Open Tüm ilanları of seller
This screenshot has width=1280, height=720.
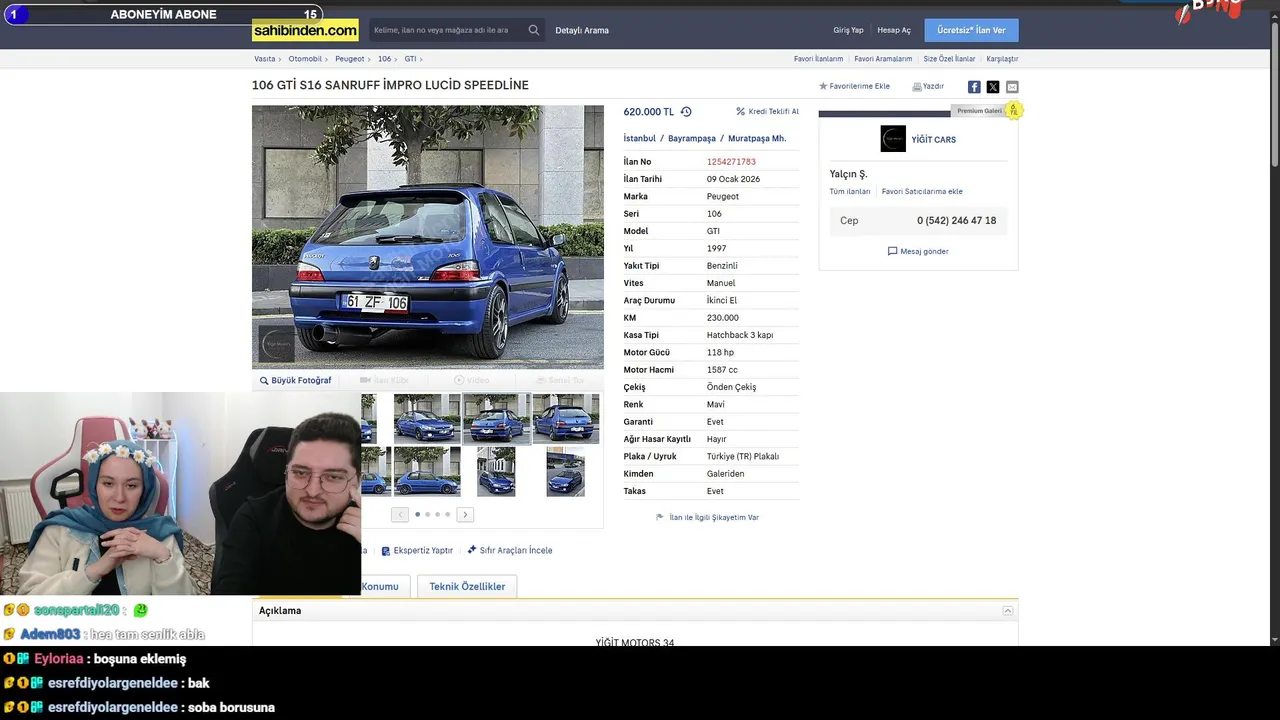850,191
